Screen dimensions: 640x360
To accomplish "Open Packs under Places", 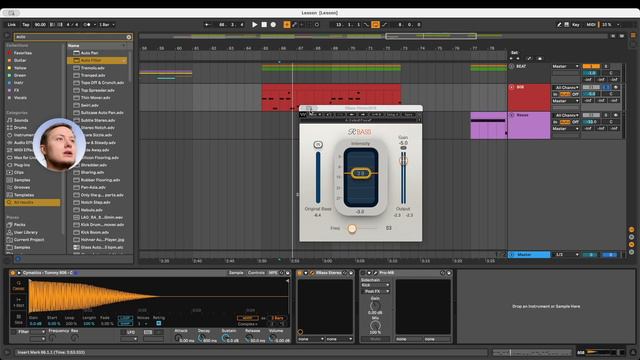I will coord(20,224).
